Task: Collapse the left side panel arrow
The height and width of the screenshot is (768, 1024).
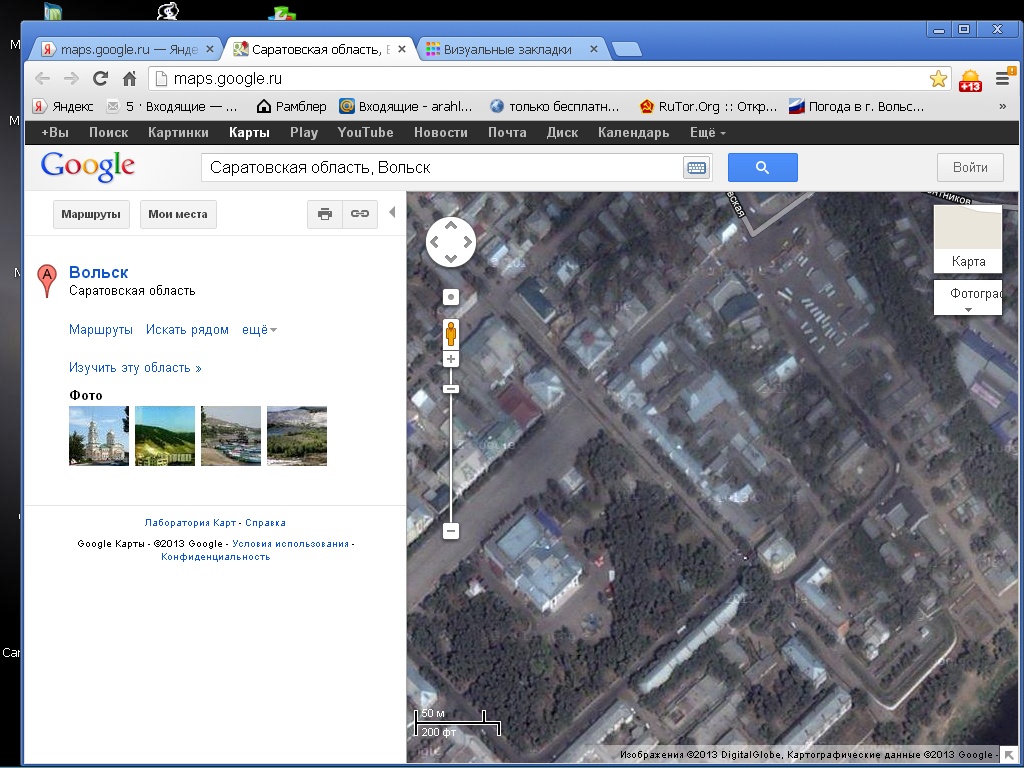Action: 392,212
